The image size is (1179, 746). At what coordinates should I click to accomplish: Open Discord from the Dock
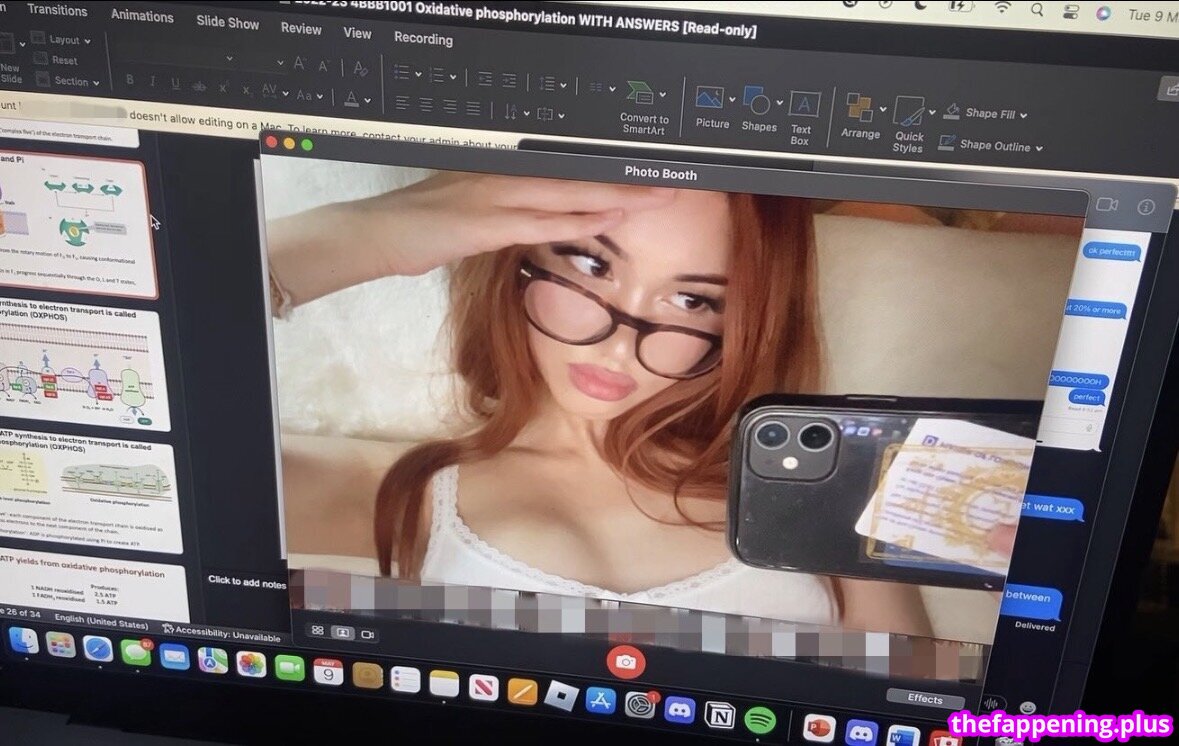pyautogui.click(x=679, y=710)
